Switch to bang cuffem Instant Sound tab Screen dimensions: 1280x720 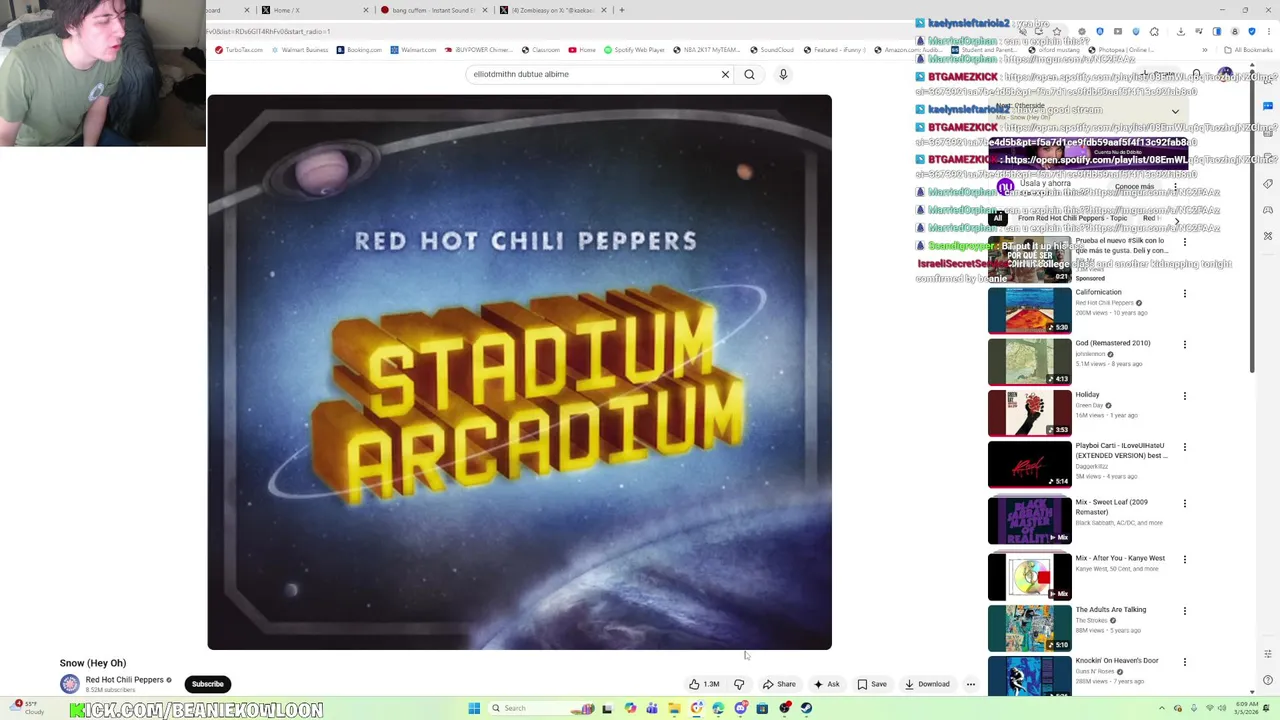pos(432,10)
